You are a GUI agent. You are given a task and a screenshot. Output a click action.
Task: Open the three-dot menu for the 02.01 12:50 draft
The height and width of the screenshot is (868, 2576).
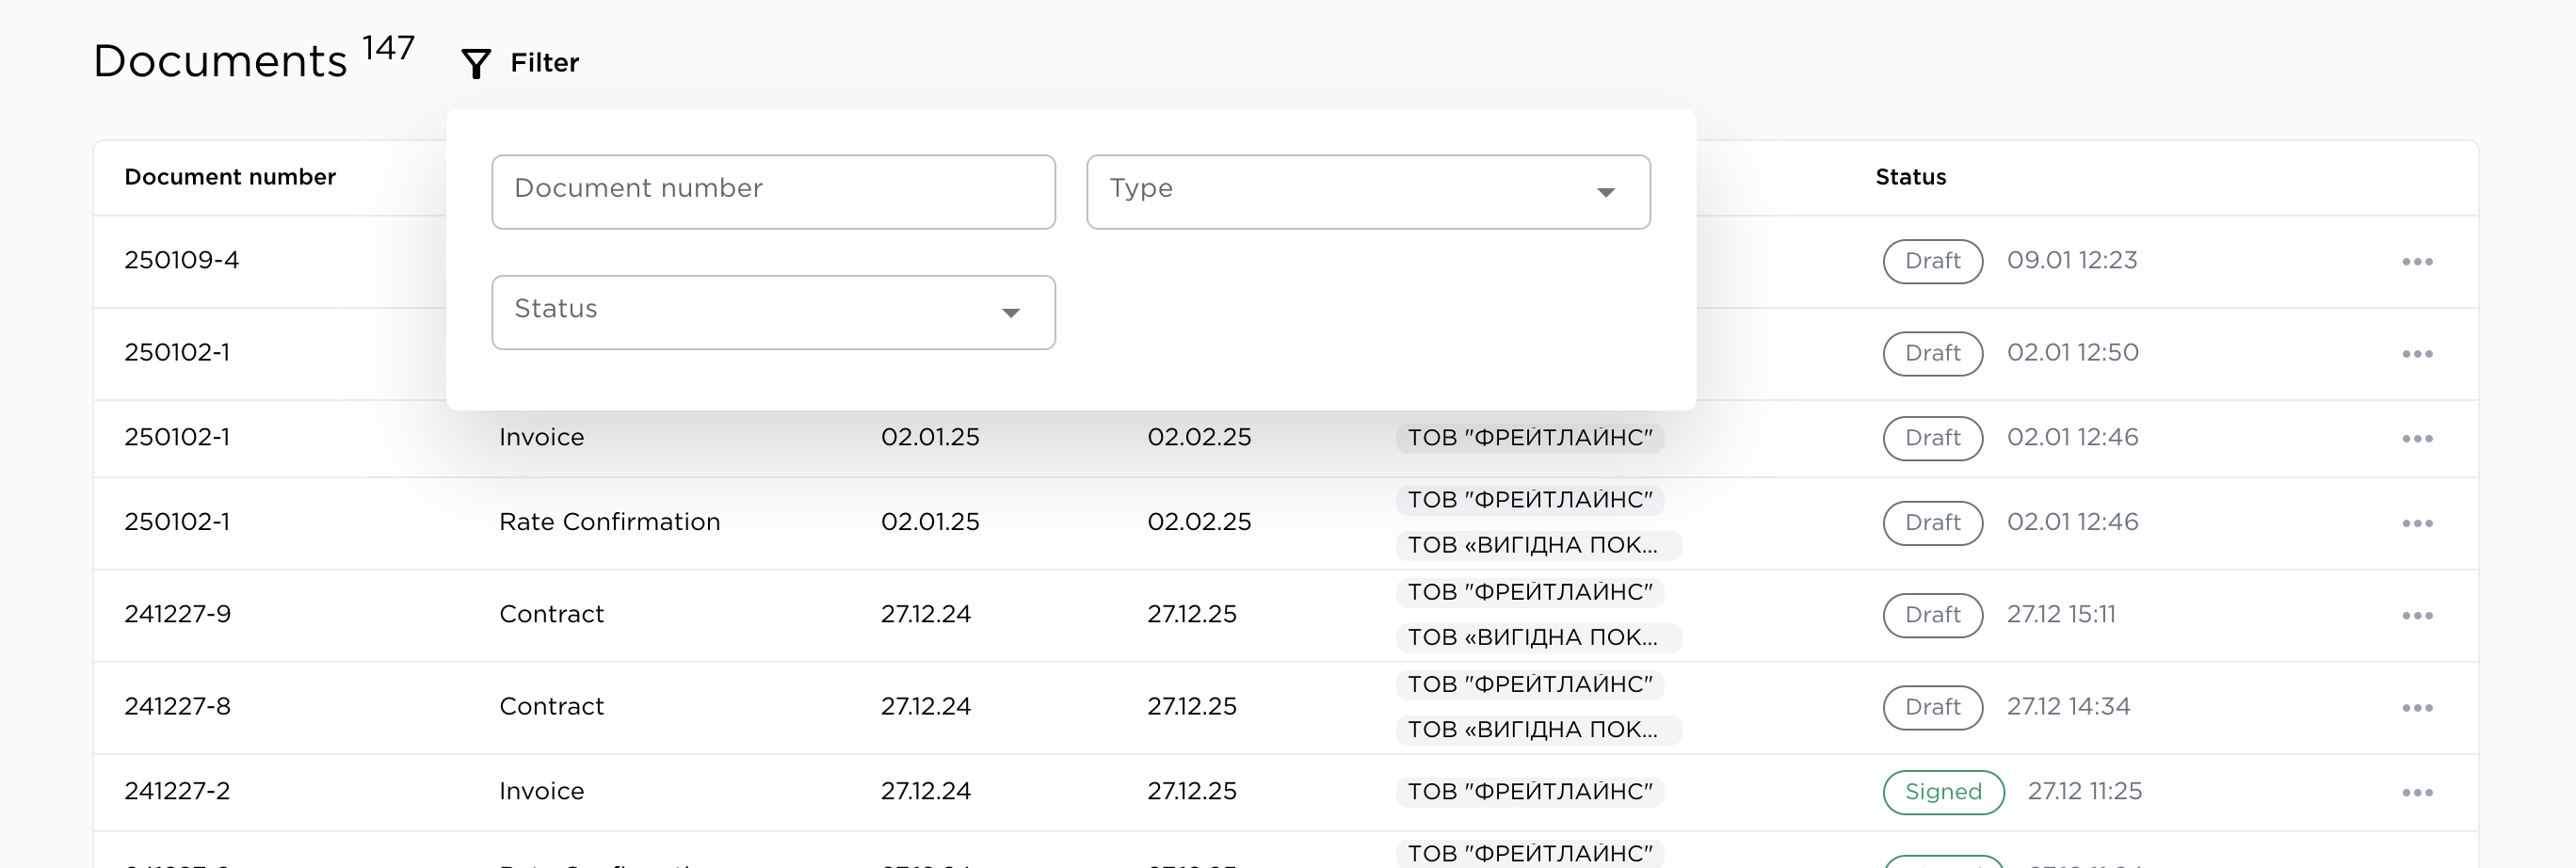click(2417, 354)
